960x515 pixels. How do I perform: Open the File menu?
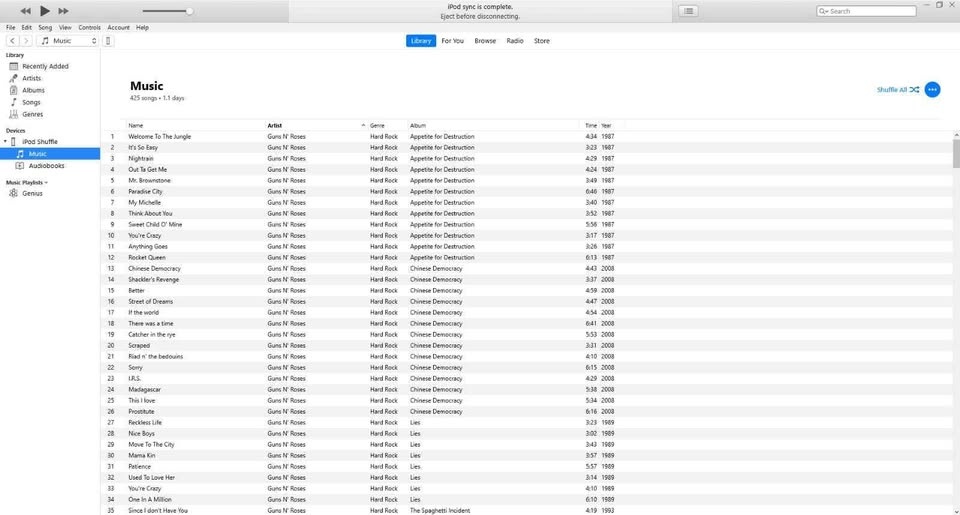(10, 28)
